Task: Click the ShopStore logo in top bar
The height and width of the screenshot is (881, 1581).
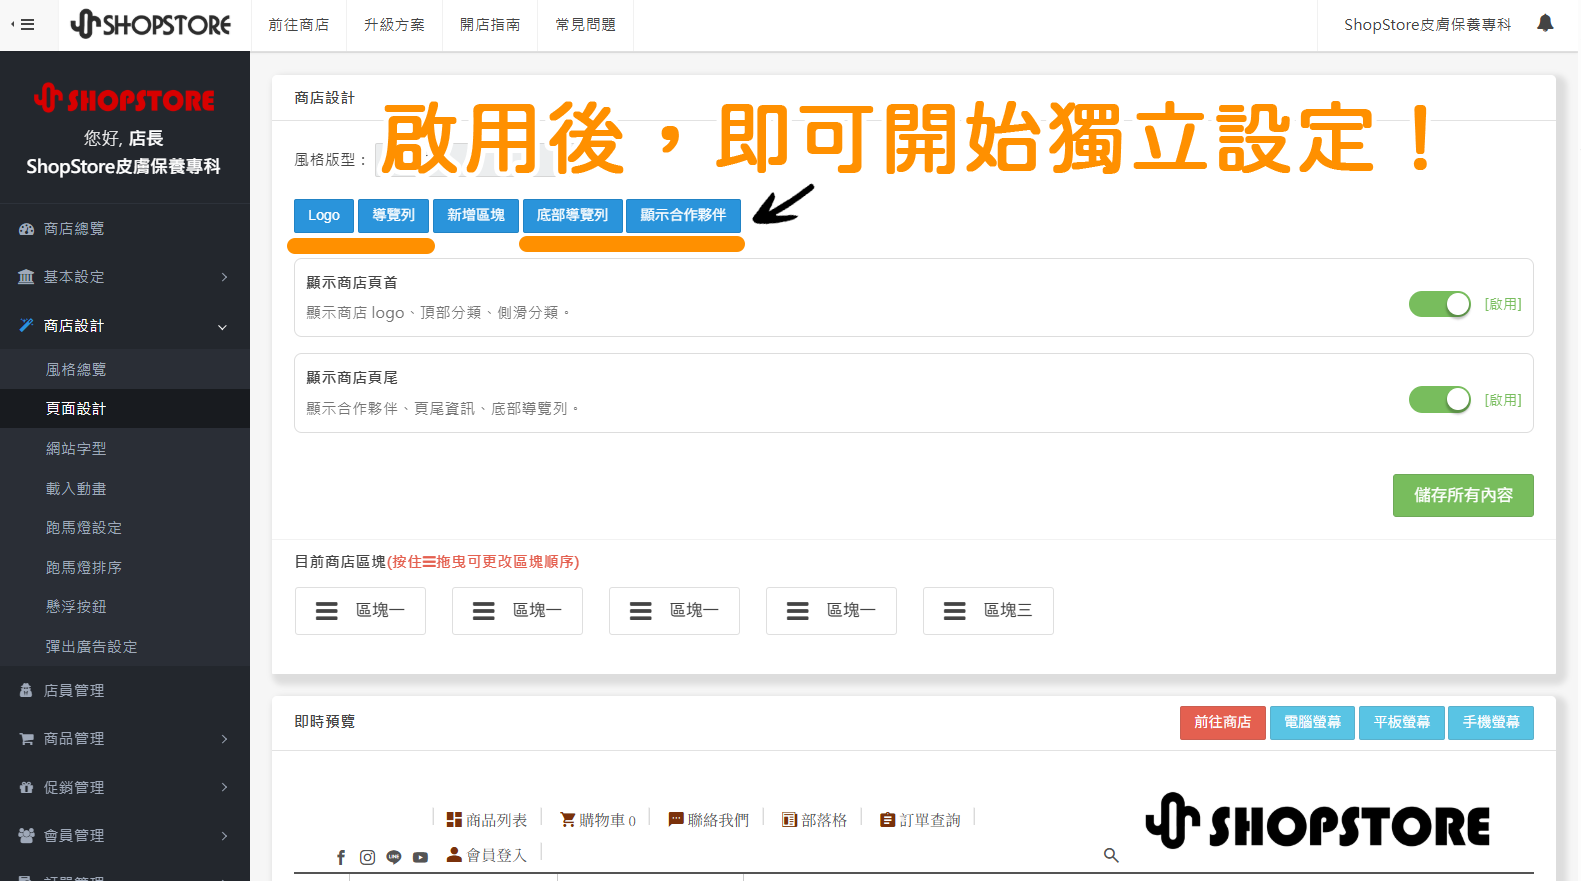Action: 150,24
